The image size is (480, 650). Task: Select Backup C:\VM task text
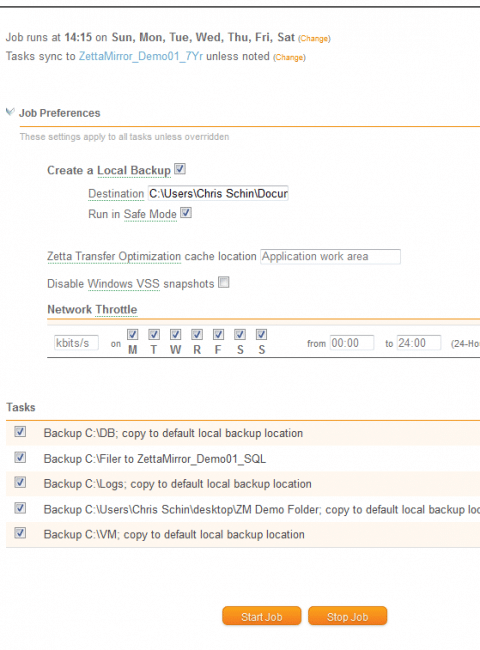174,534
